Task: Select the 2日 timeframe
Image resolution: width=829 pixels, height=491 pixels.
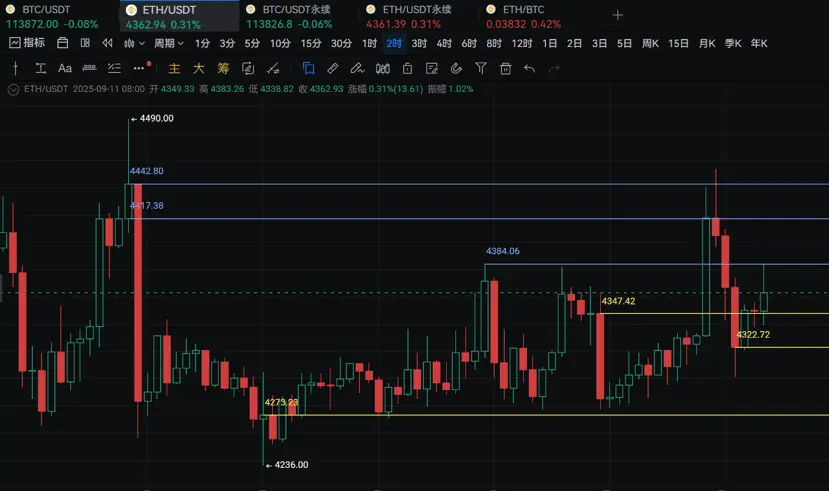Action: (x=574, y=43)
